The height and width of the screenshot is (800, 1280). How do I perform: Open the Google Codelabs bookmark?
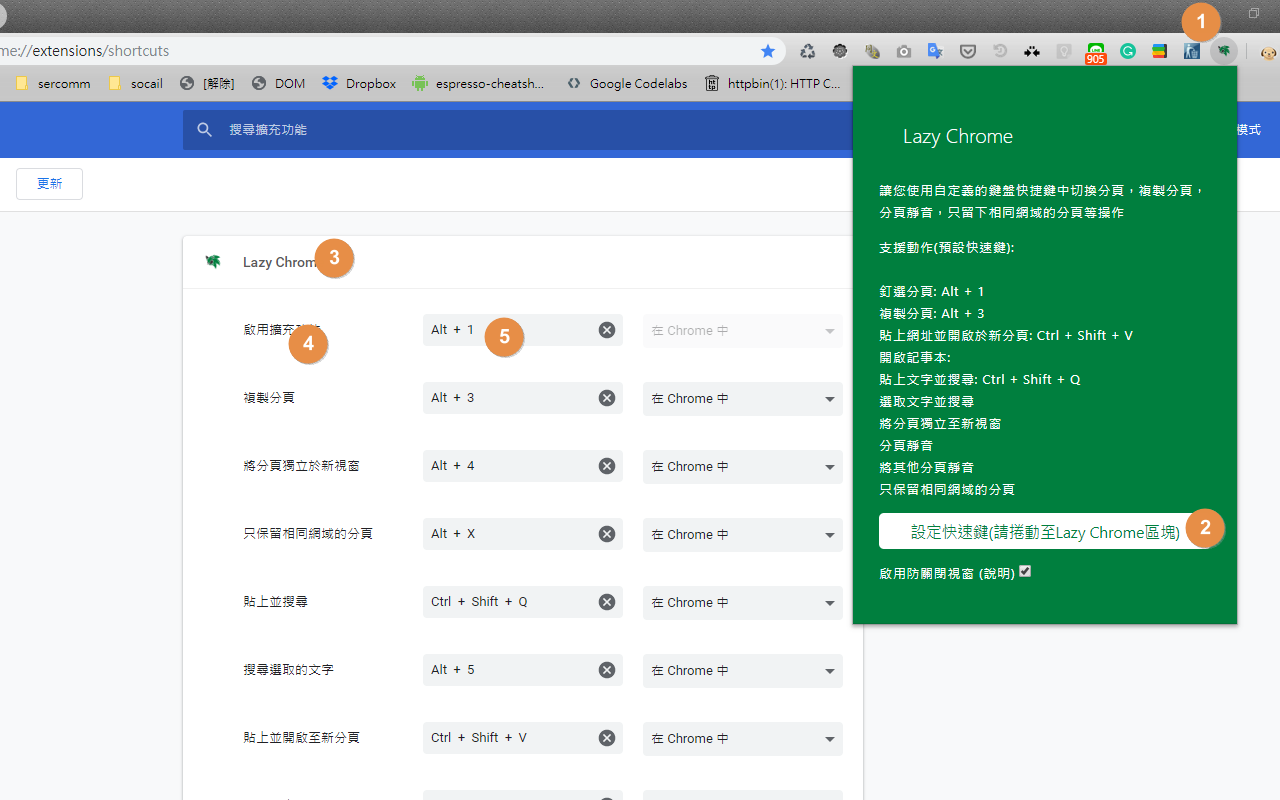[627, 83]
